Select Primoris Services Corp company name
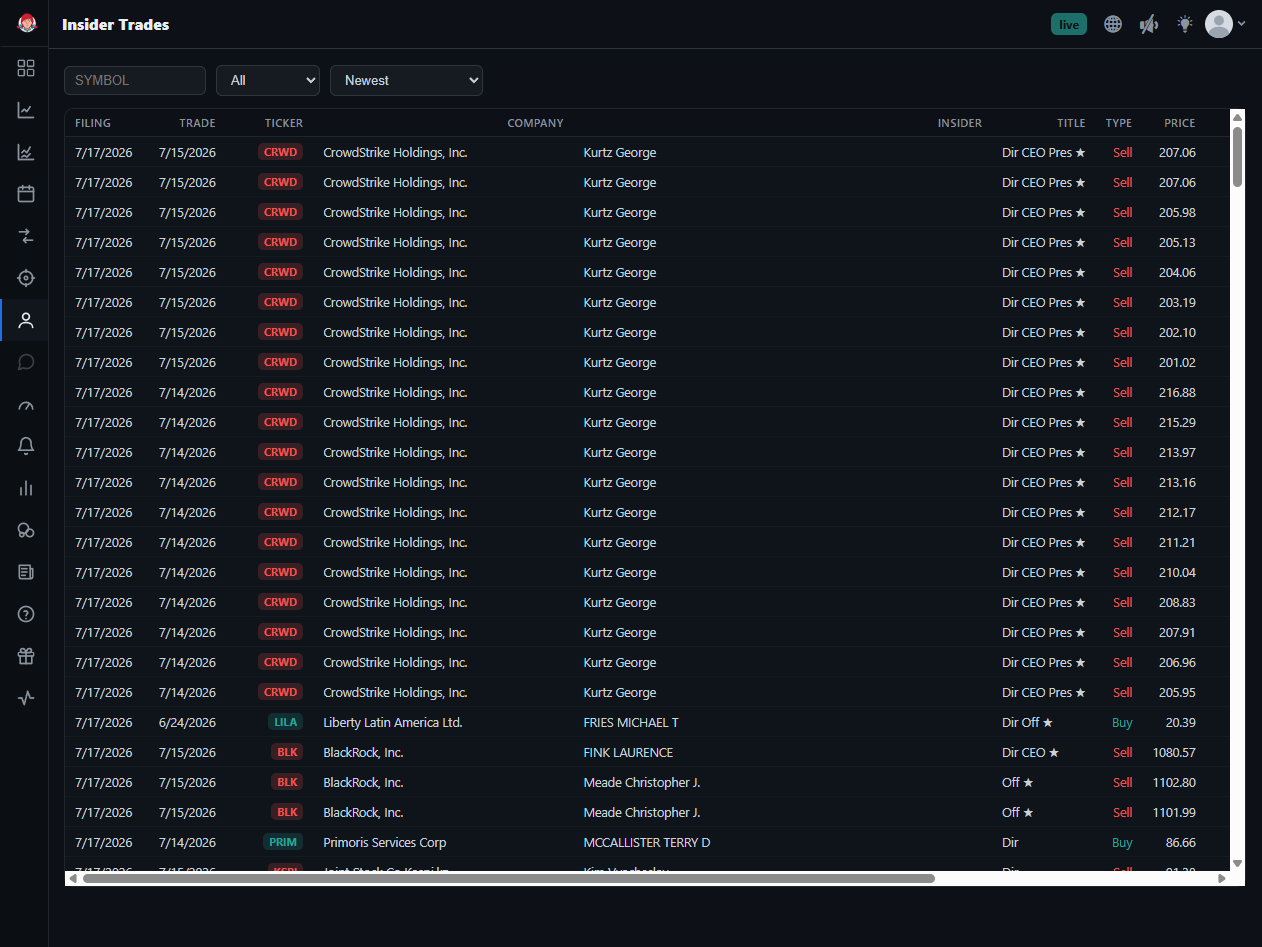1262x947 pixels. pyautogui.click(x=385, y=842)
